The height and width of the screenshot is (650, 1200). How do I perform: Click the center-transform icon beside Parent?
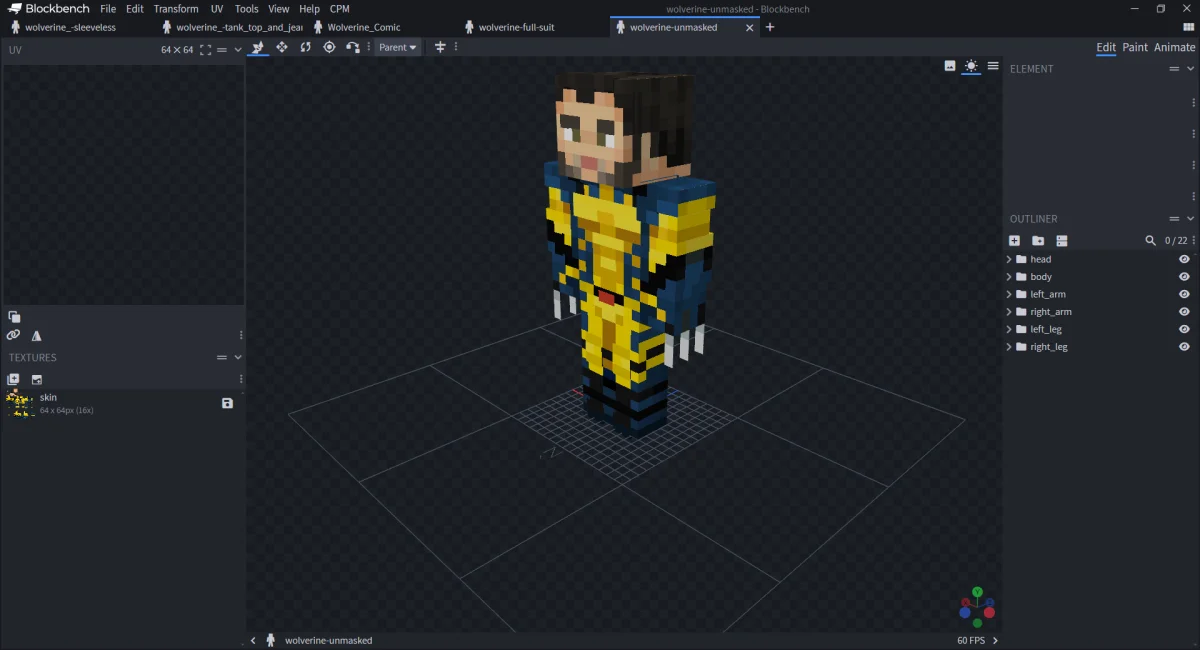440,47
